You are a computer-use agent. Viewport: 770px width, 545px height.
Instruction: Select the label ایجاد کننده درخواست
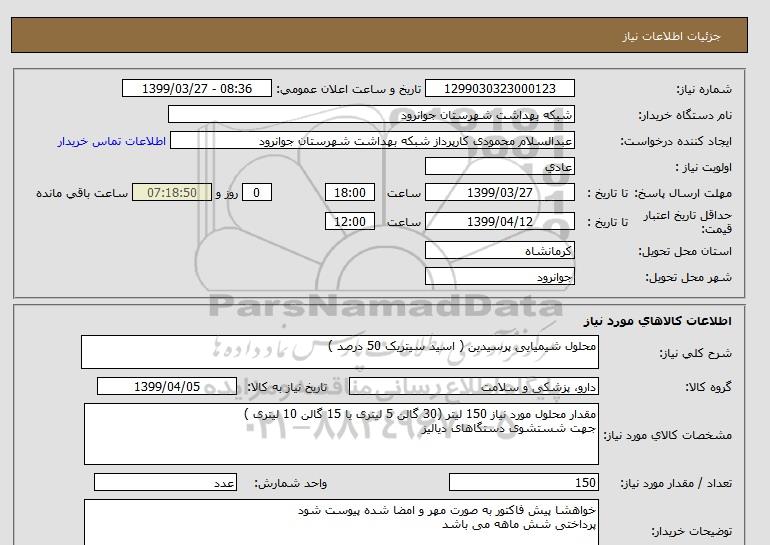point(676,142)
